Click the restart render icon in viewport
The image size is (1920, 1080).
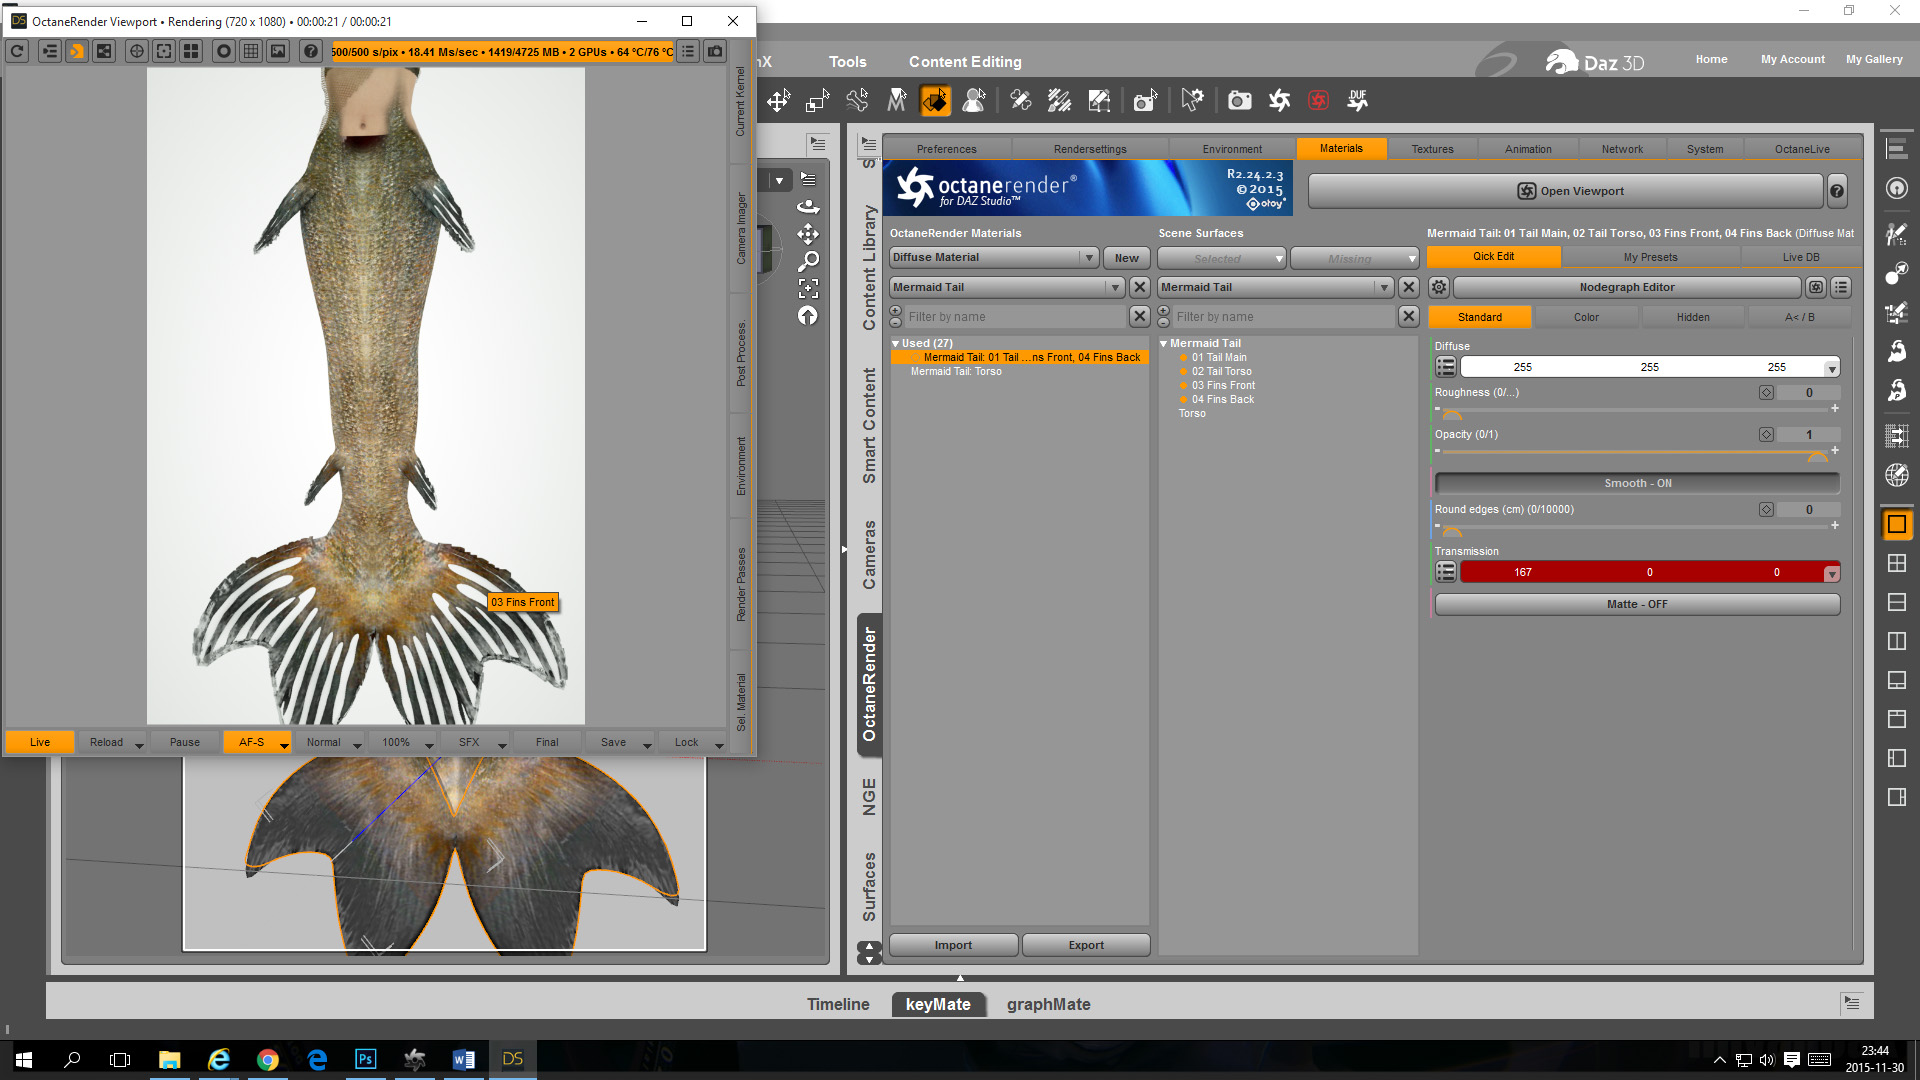[x=17, y=51]
